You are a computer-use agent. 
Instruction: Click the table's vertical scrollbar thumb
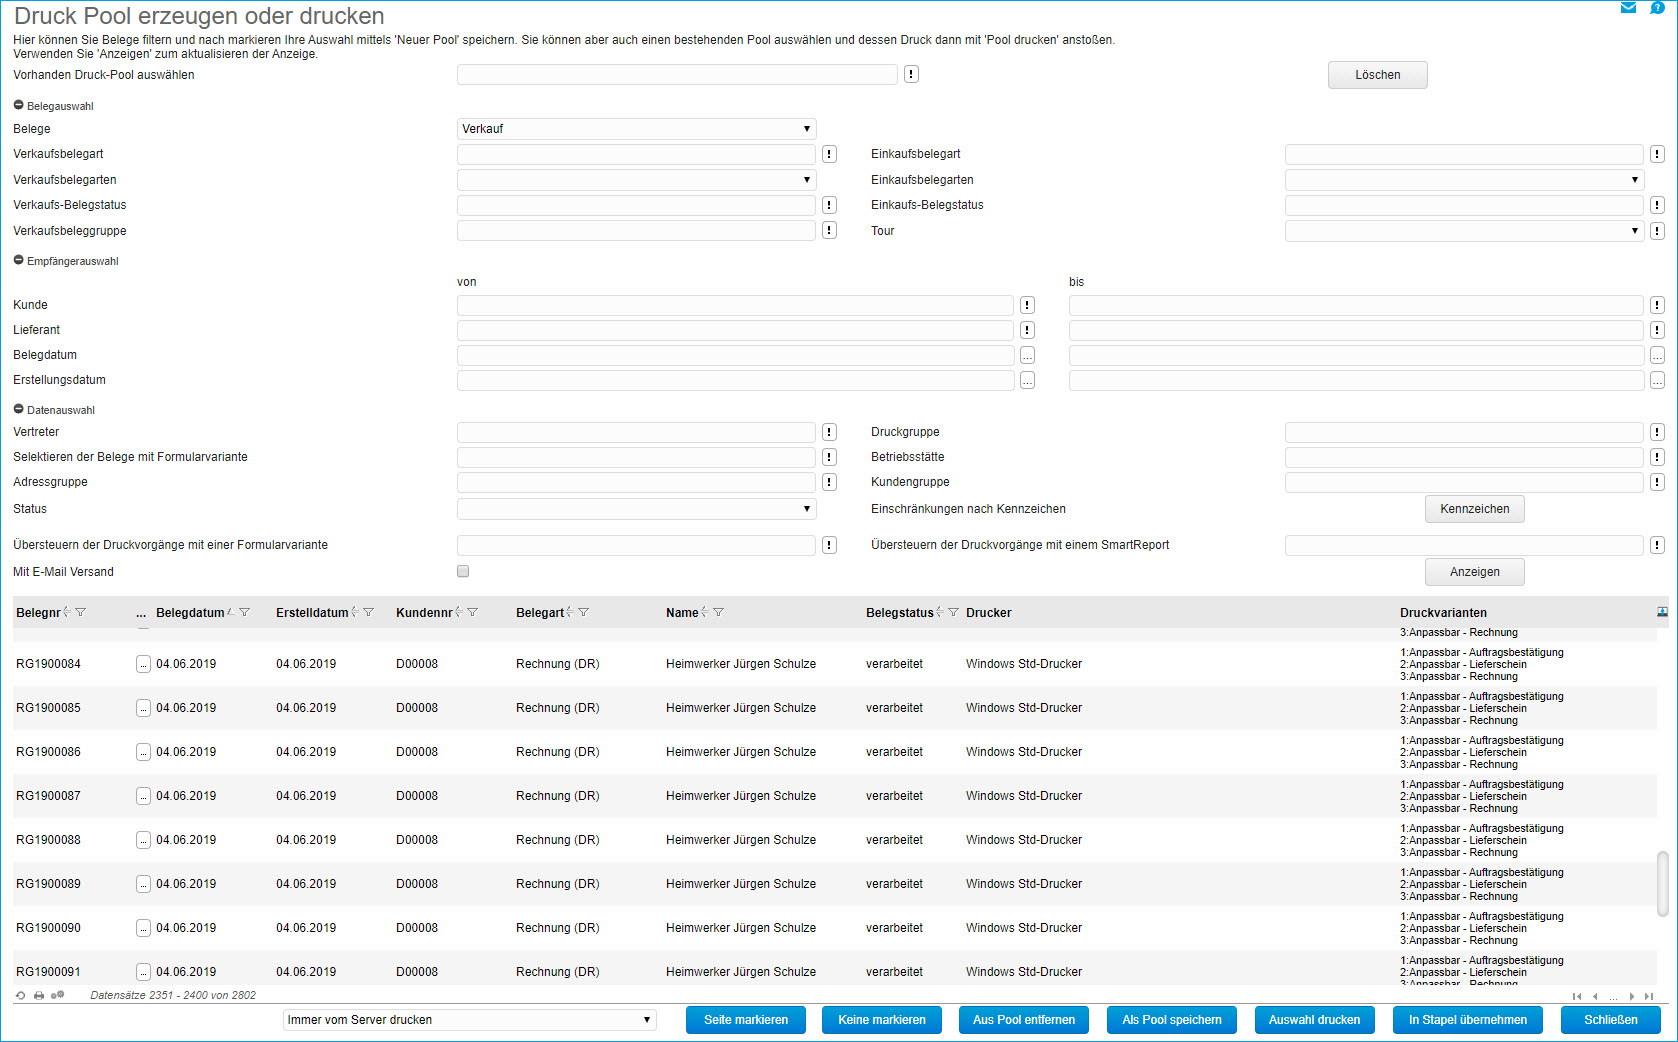1662,883
